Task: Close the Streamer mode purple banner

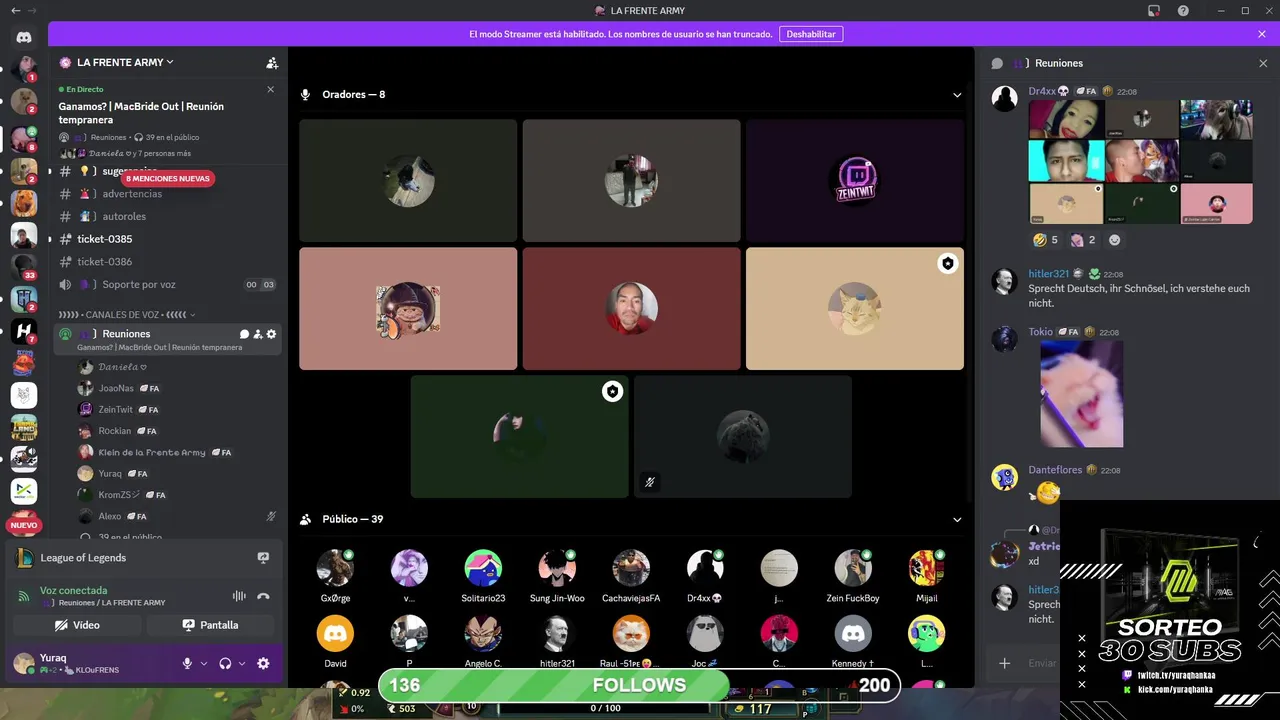Action: pyautogui.click(x=1262, y=34)
